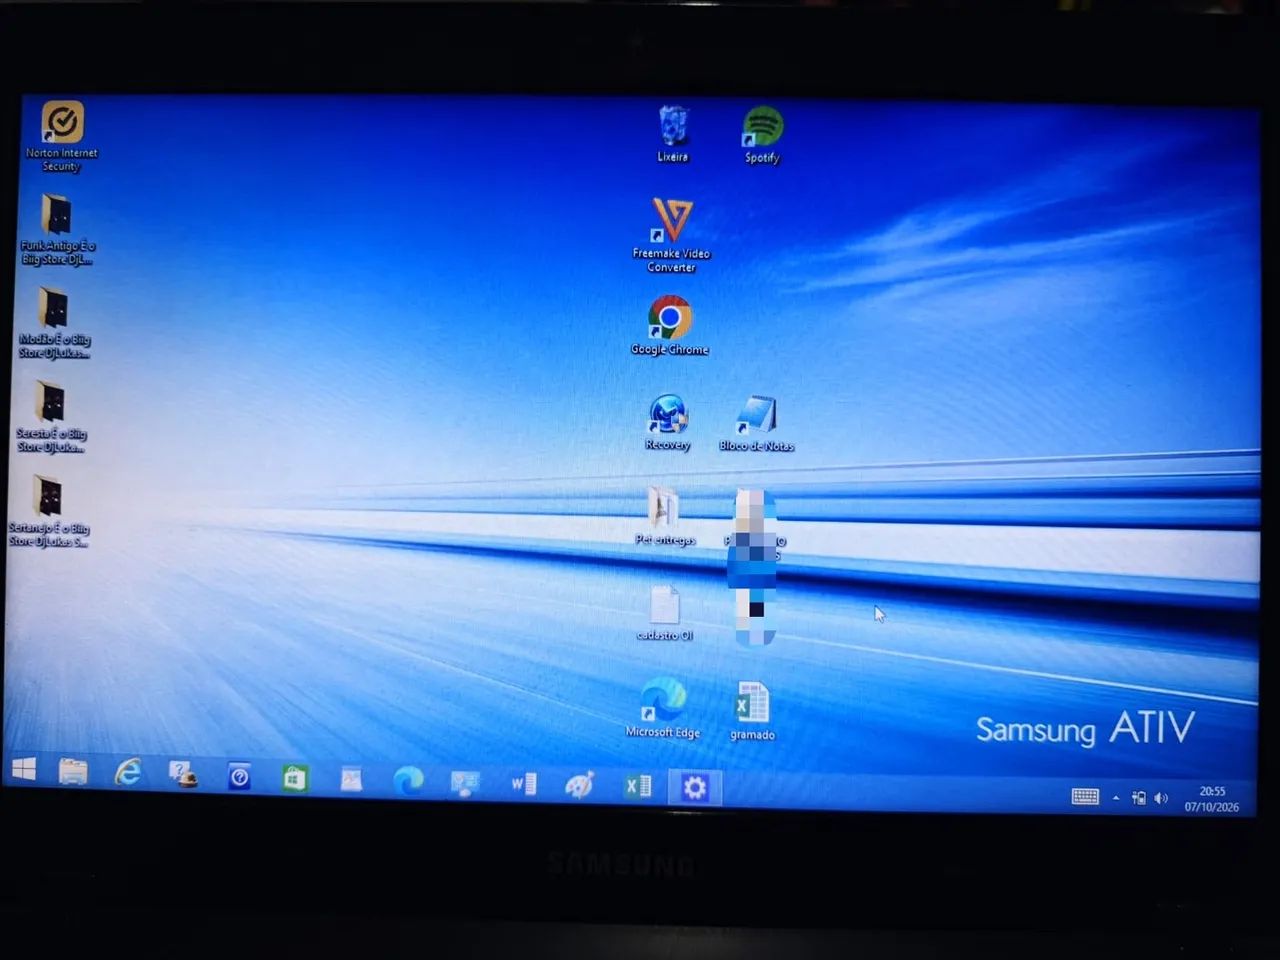Select the Lixeira recycle bin icon

pyautogui.click(x=673, y=134)
